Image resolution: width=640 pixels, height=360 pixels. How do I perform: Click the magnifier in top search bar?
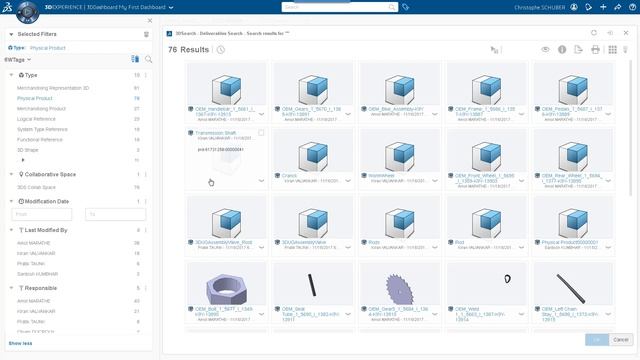point(392,7)
